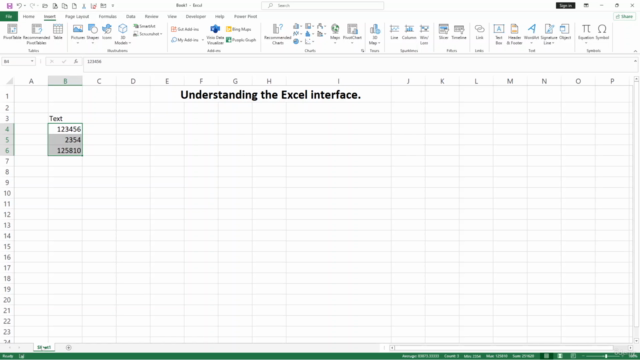Insert an Object from Text group

565,32
